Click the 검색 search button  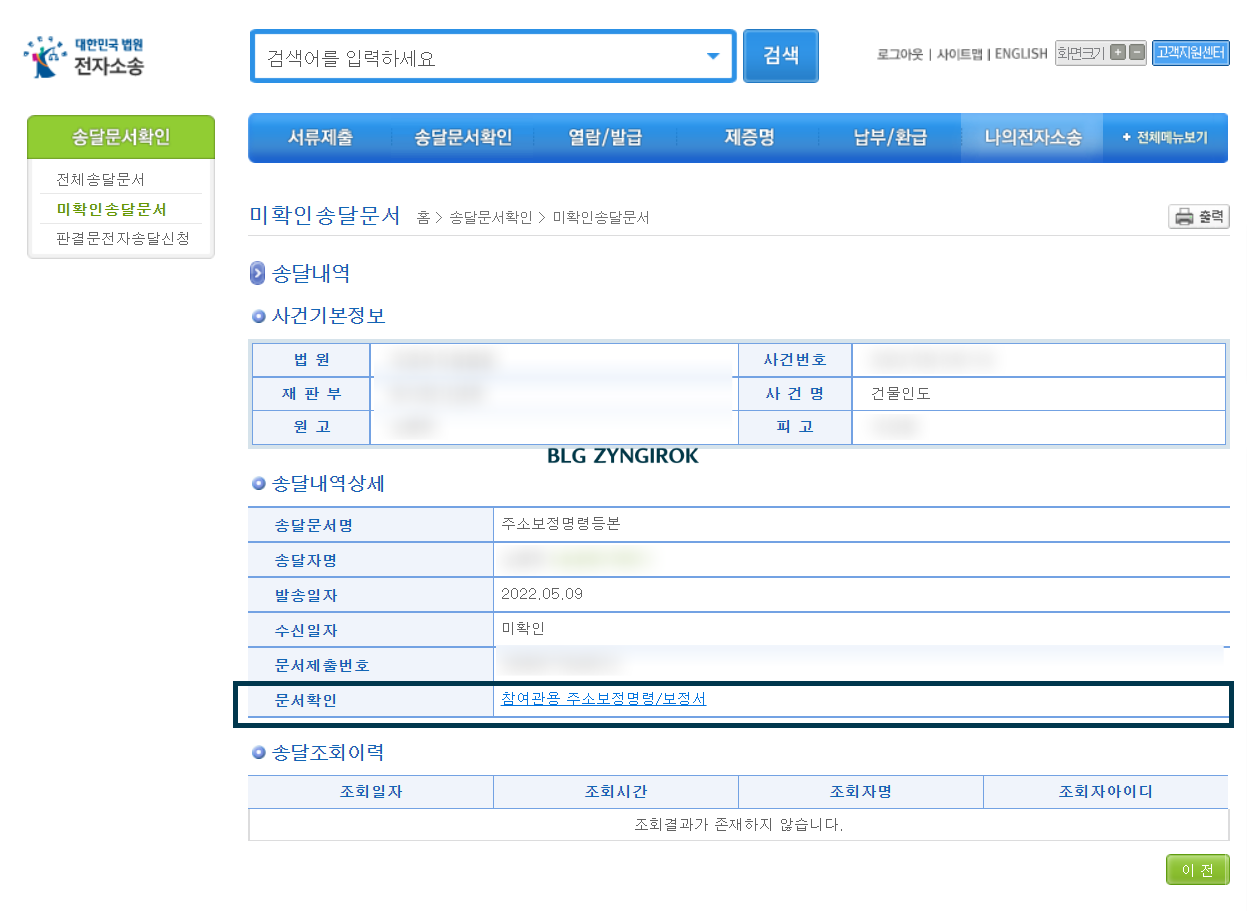[780, 55]
